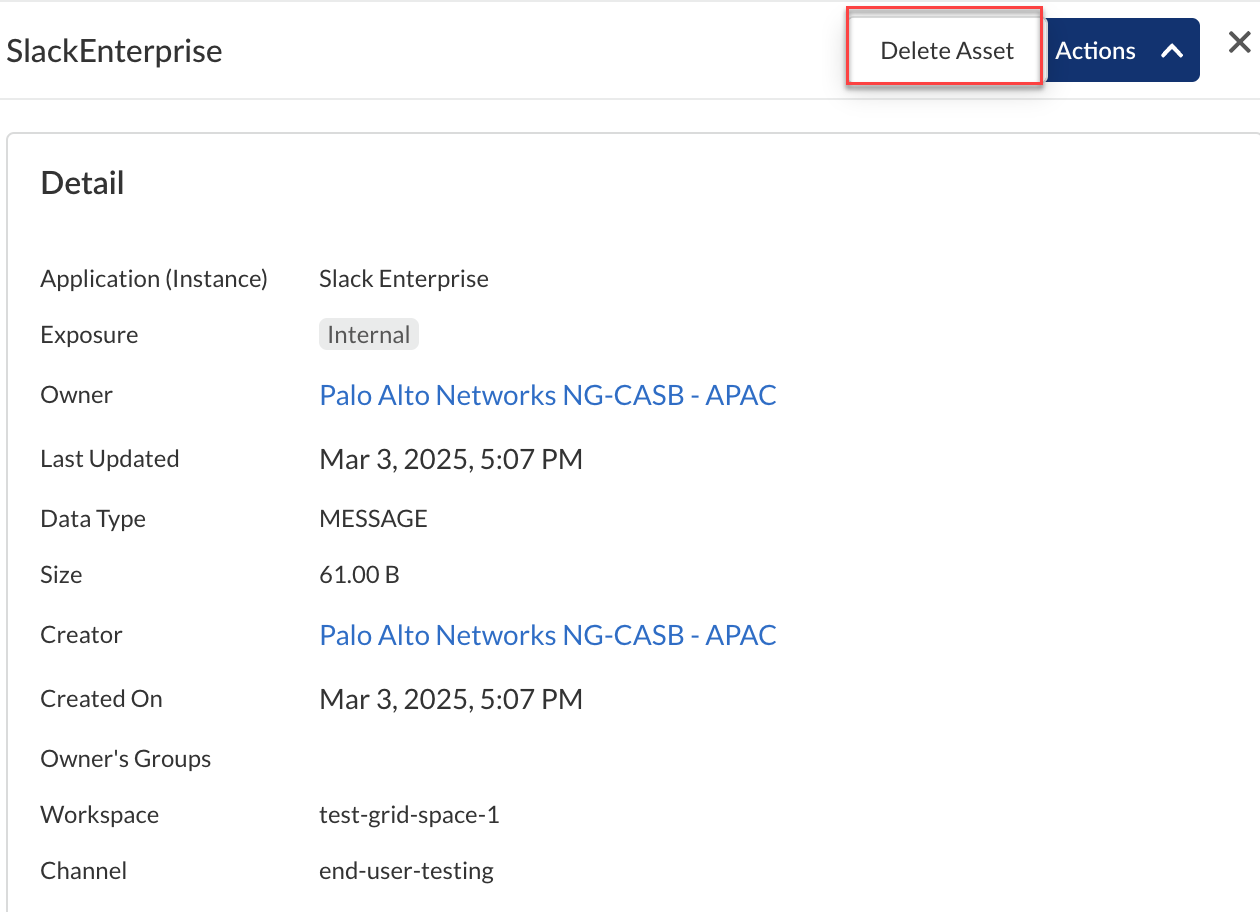Click the MESSAGE data type value

[373, 519]
